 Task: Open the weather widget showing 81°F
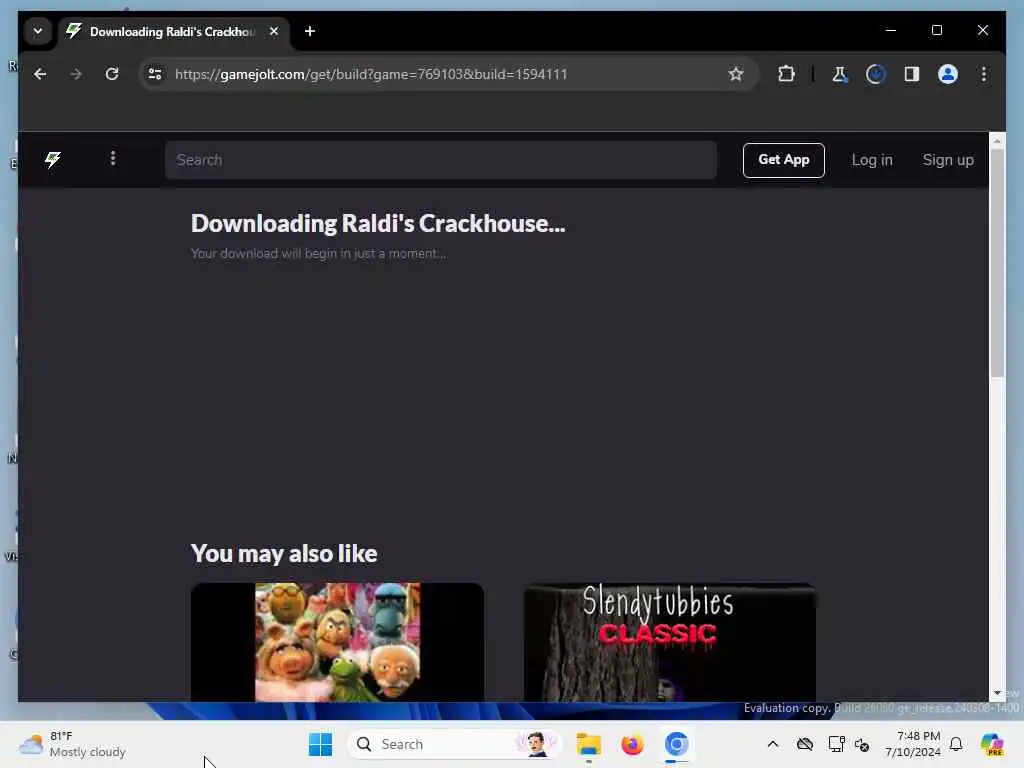(x=73, y=744)
